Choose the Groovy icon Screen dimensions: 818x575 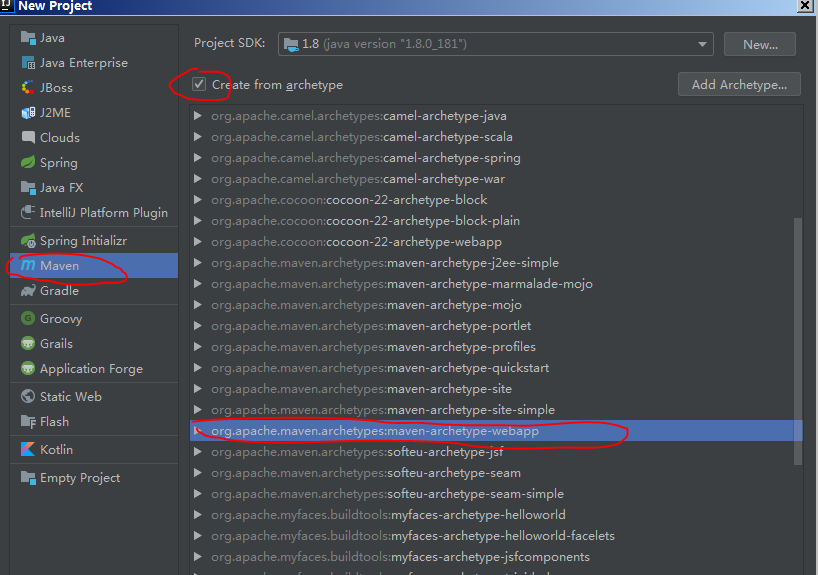28,318
